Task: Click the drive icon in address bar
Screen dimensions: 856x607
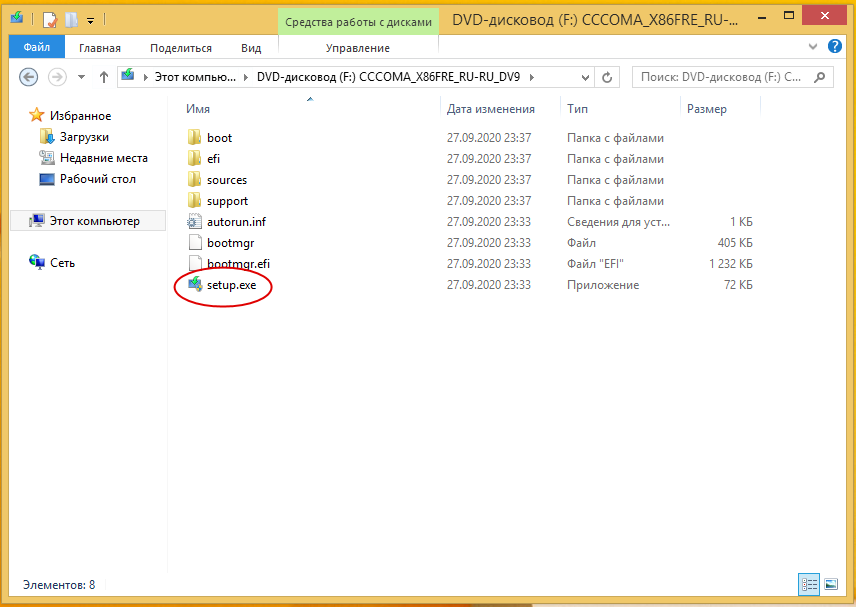Action: 128,75
